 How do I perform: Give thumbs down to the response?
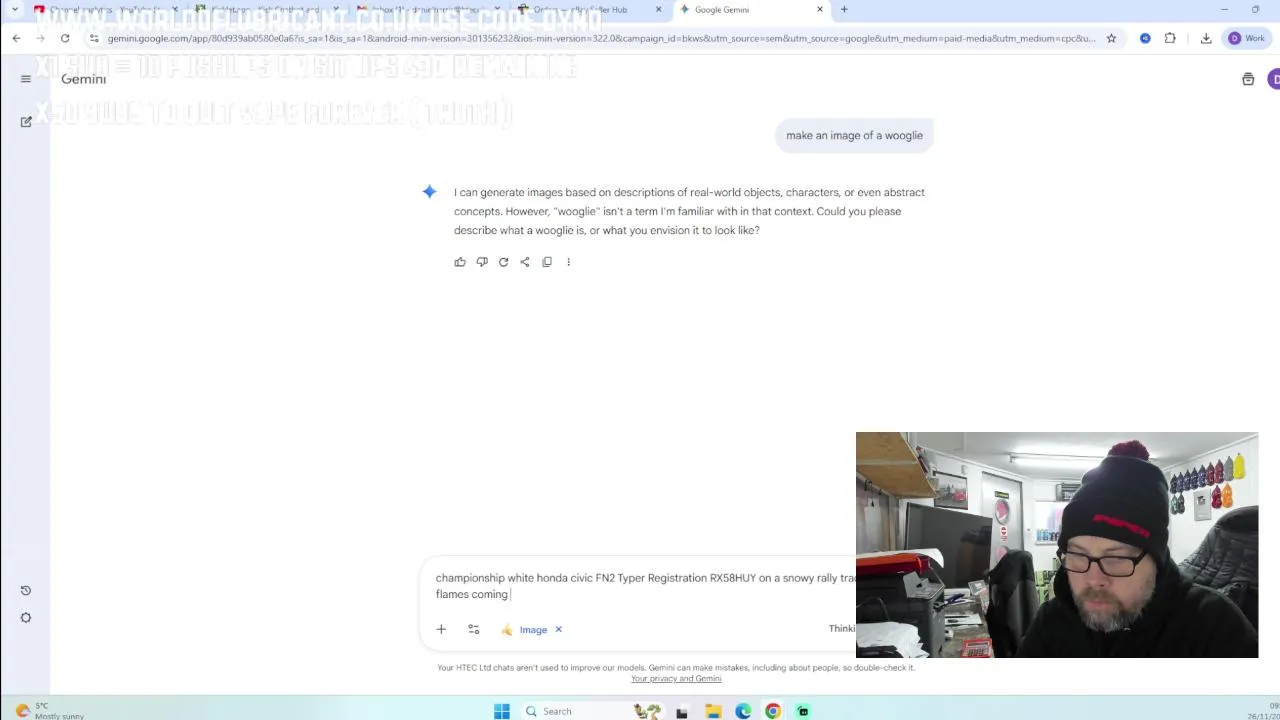coord(482,262)
